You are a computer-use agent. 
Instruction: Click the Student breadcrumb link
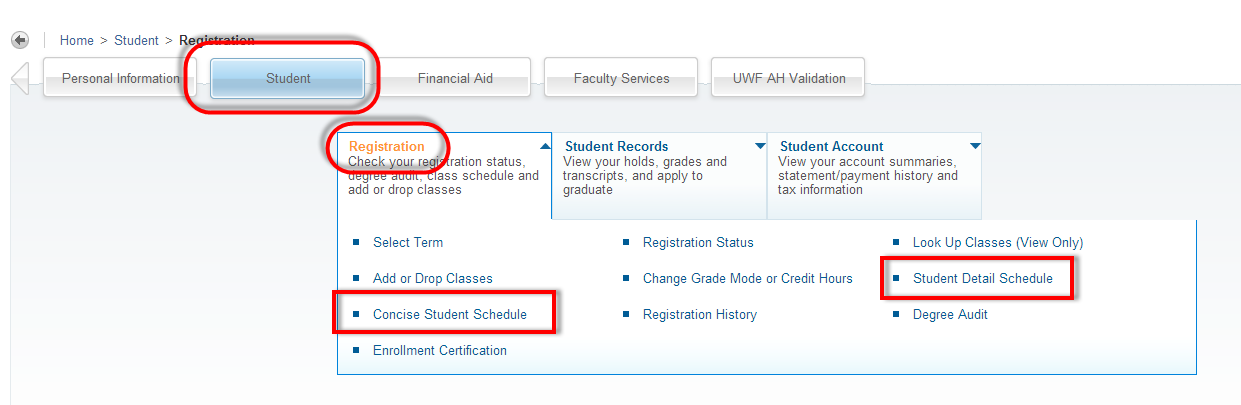point(136,41)
